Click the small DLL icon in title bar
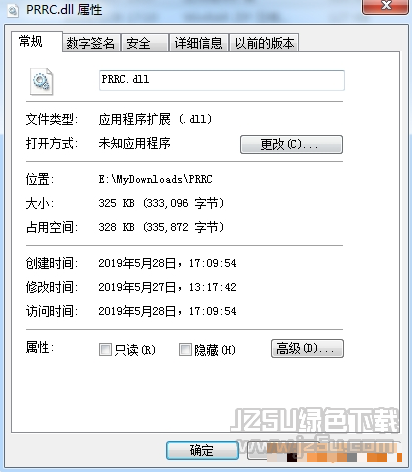412x472 pixels. [13, 10]
